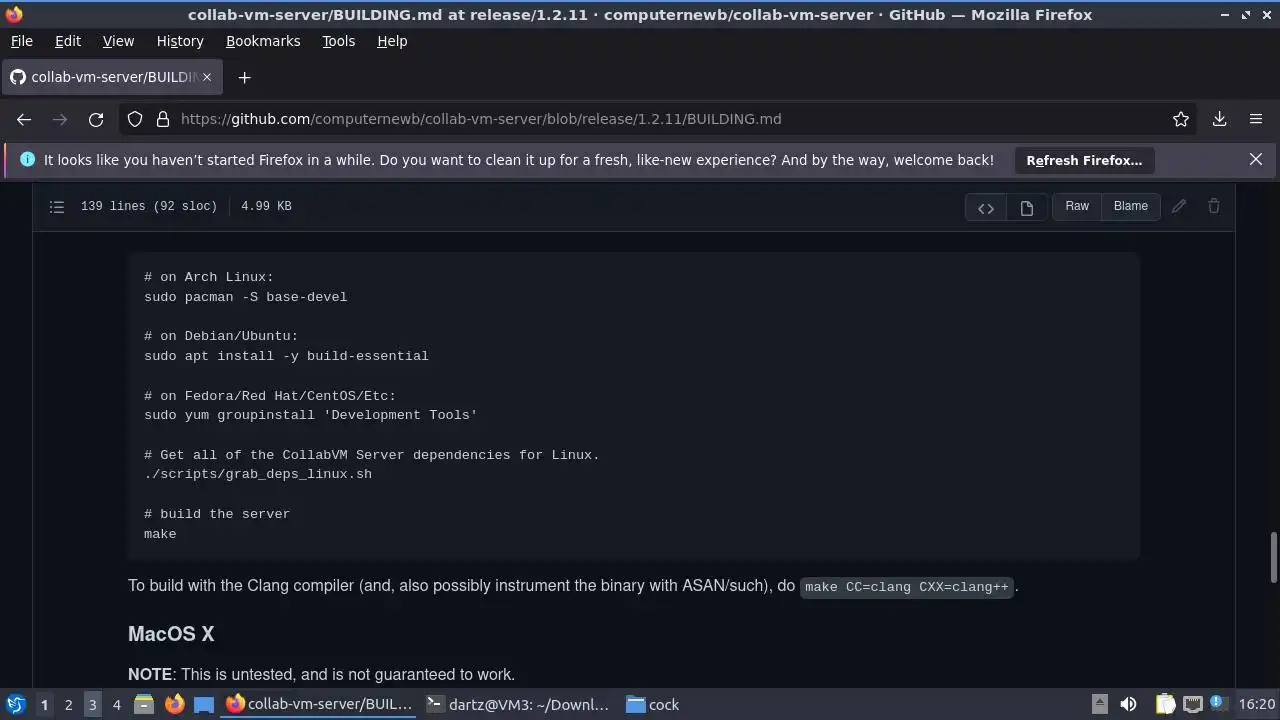Launch Firefox from the taskbar quicklaunch
This screenshot has height=720, width=1280.
(174, 704)
